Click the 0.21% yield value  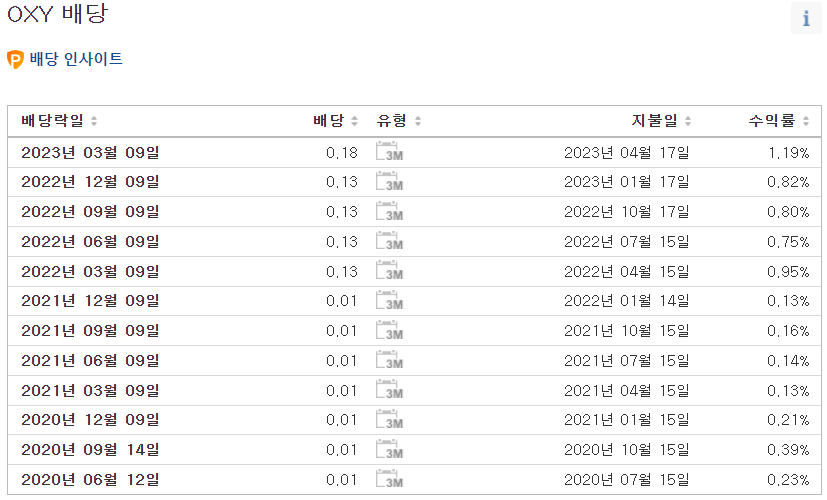(x=788, y=420)
